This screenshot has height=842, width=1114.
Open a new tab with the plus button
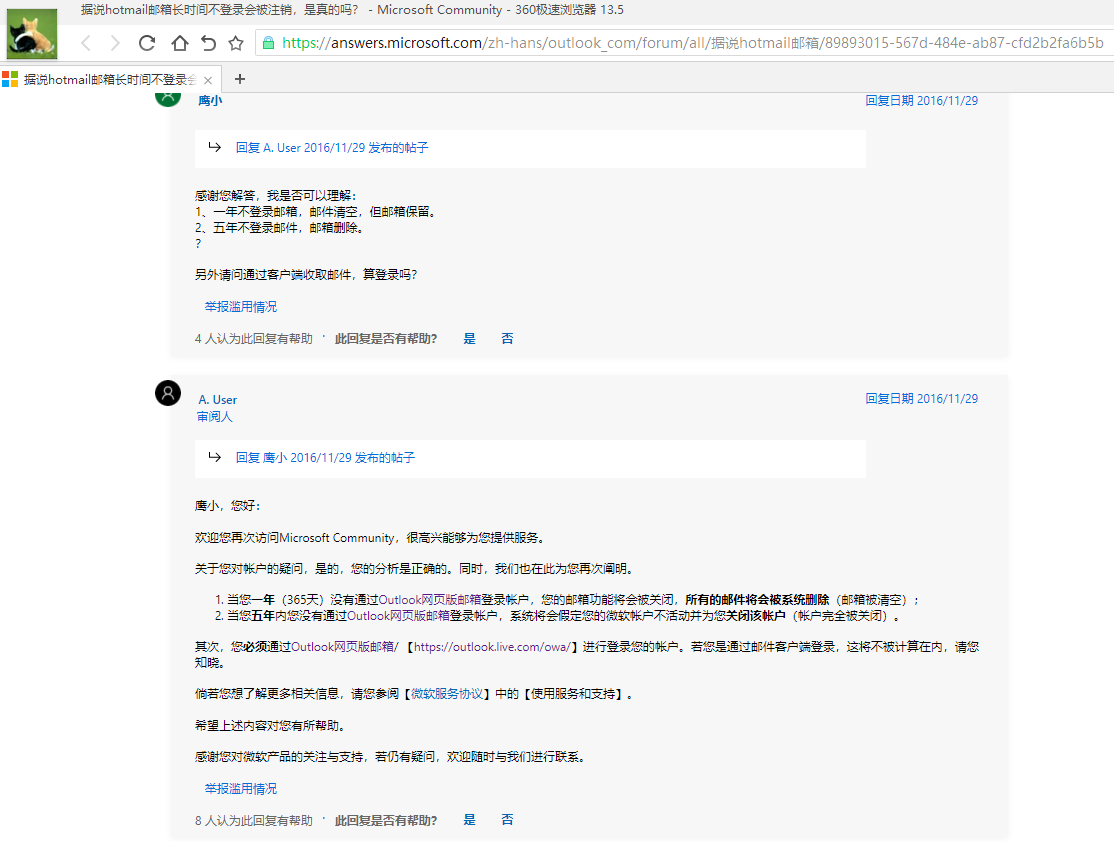coord(240,79)
